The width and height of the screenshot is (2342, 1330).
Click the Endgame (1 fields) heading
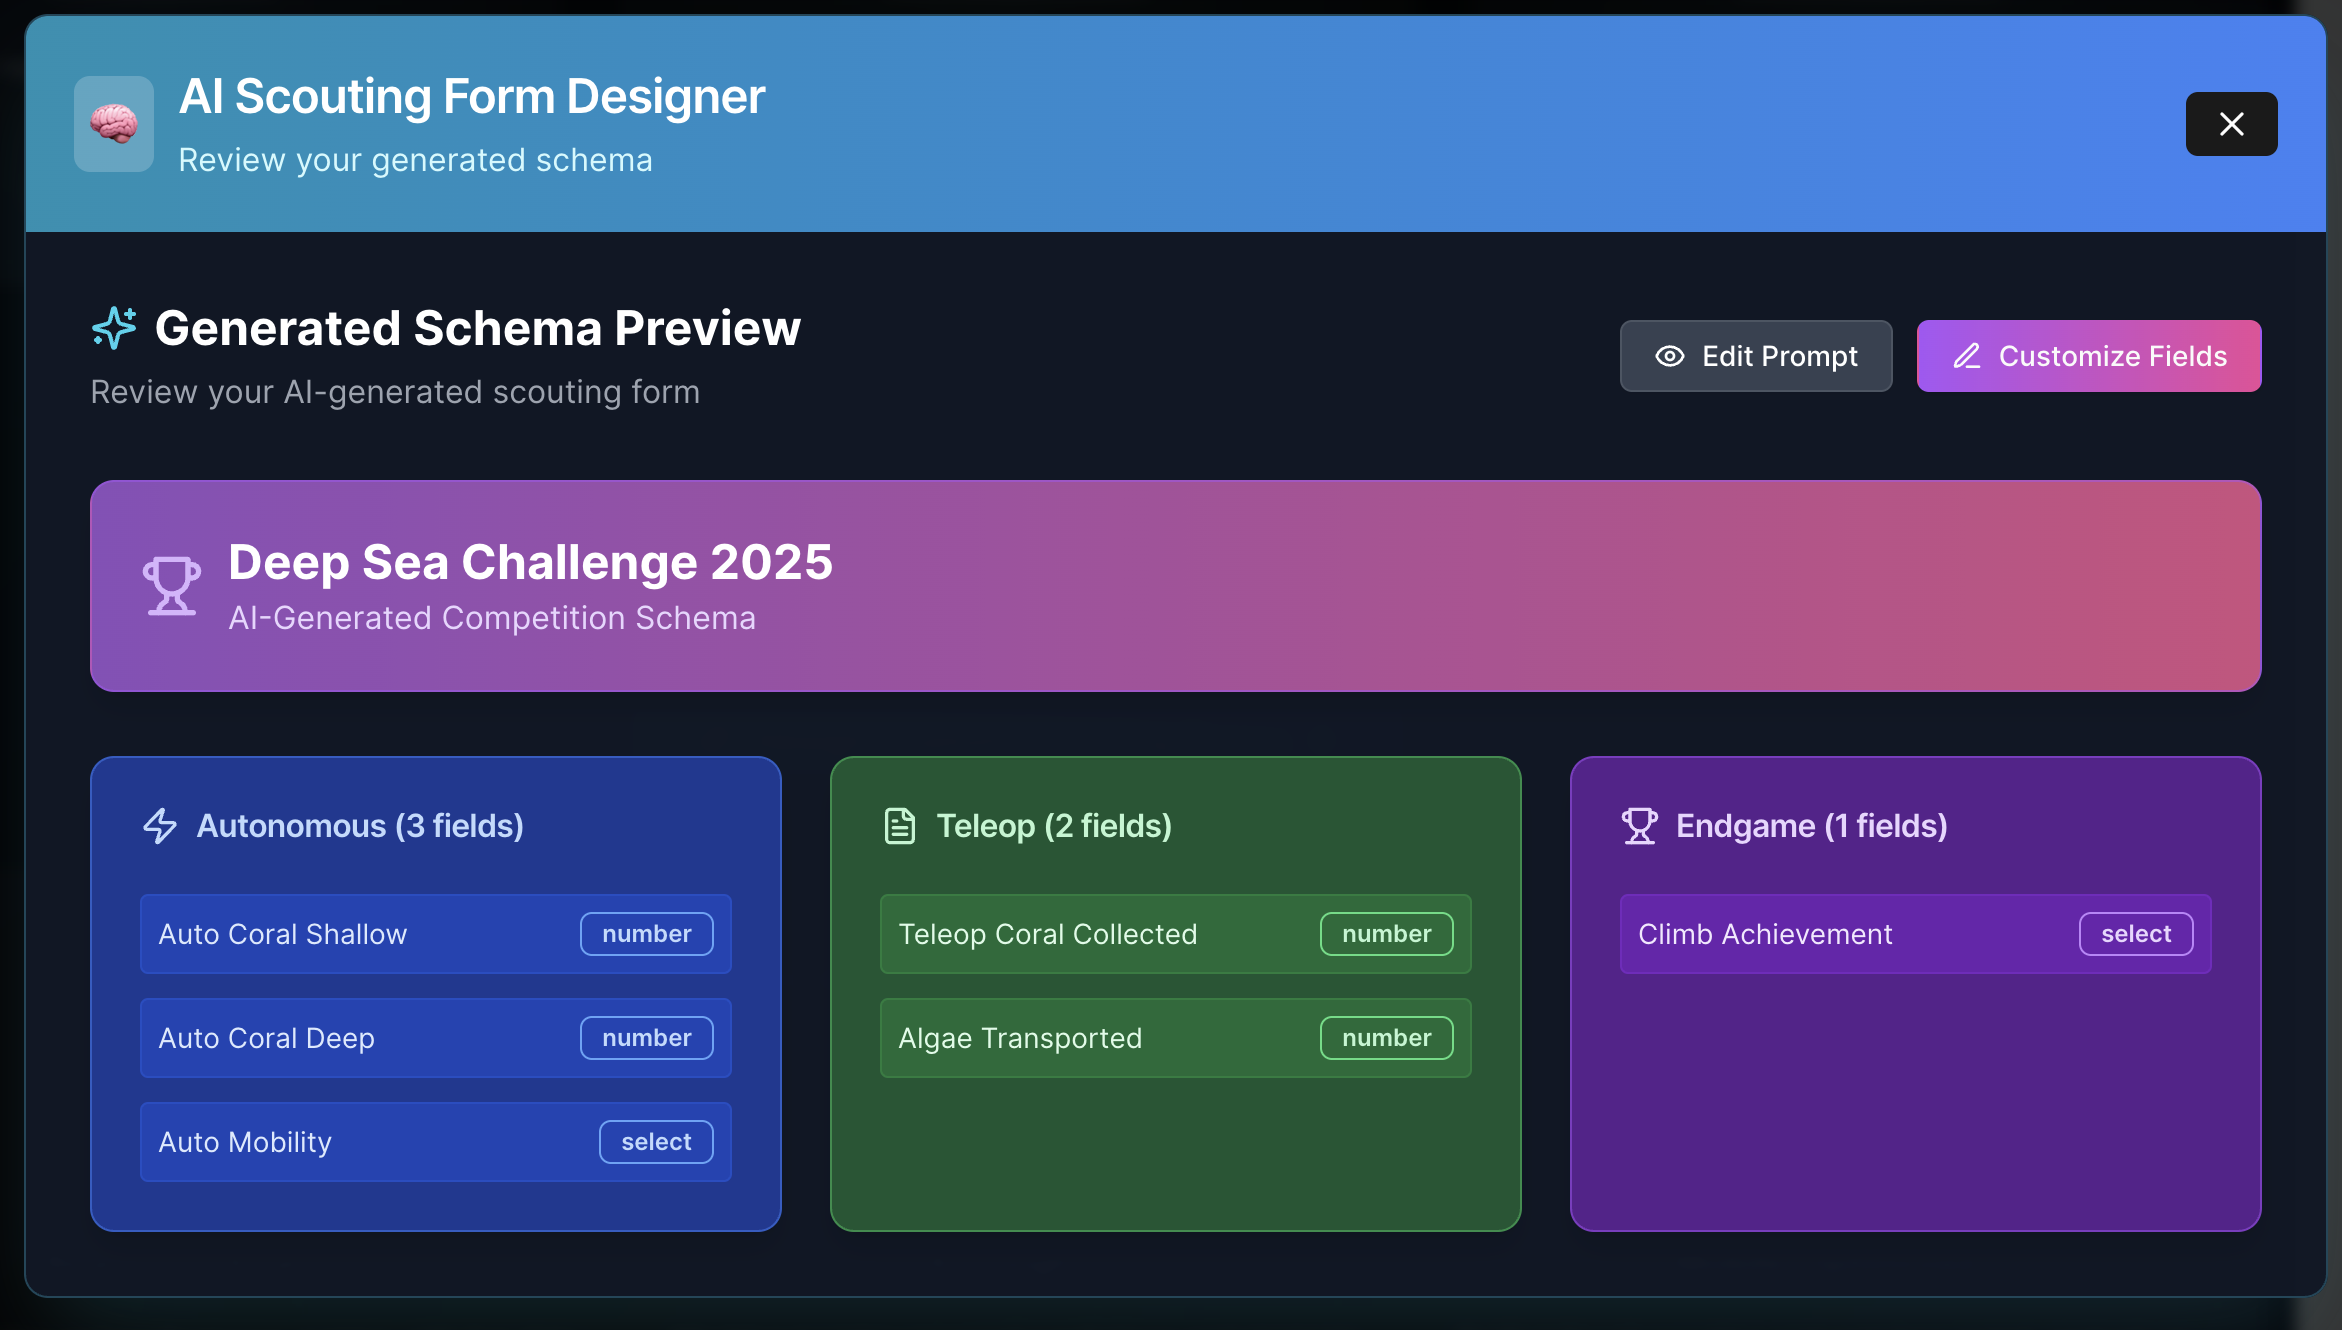[x=1811, y=826]
